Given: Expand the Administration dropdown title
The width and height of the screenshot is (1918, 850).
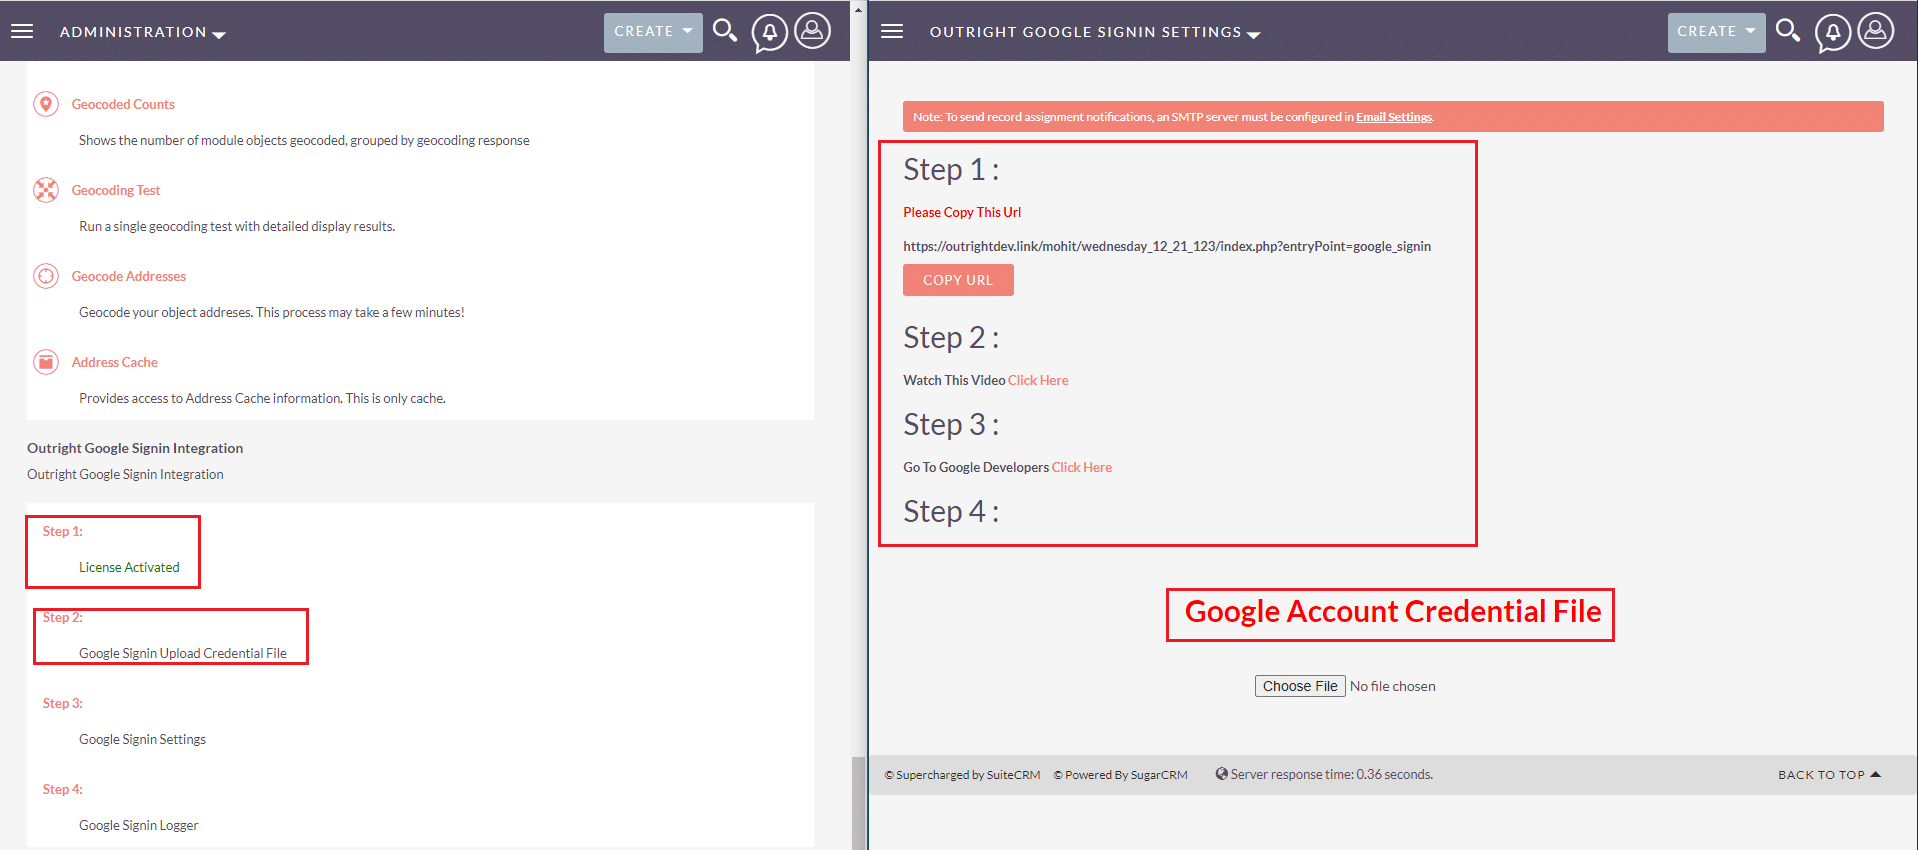Looking at the screenshot, I should tap(142, 32).
